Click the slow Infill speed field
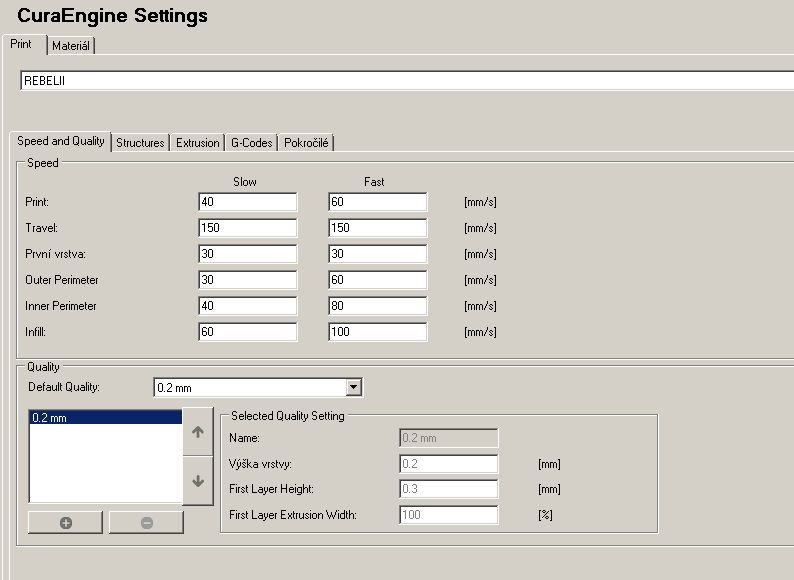Viewport: 794px width, 580px height. pos(247,332)
